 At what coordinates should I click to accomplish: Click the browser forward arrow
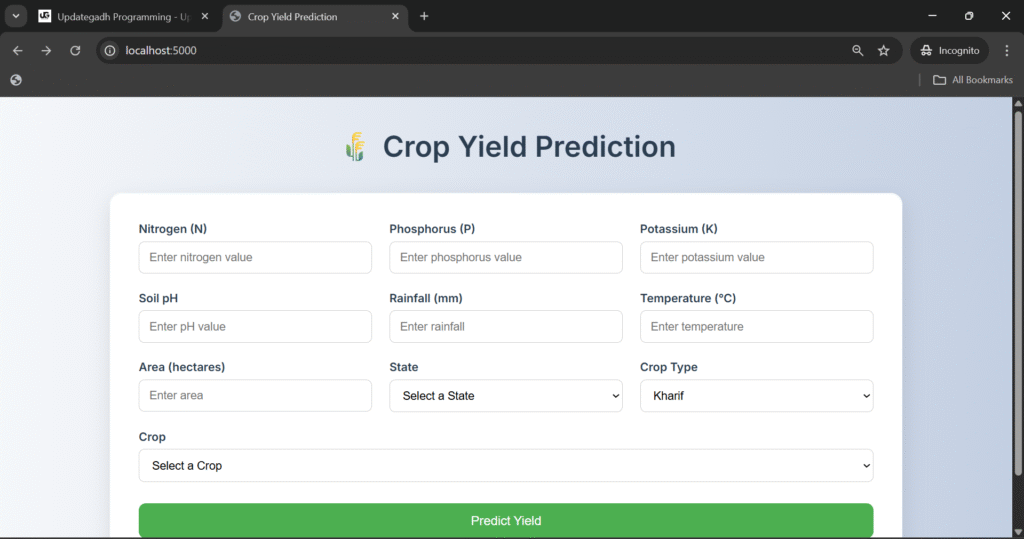coord(46,50)
